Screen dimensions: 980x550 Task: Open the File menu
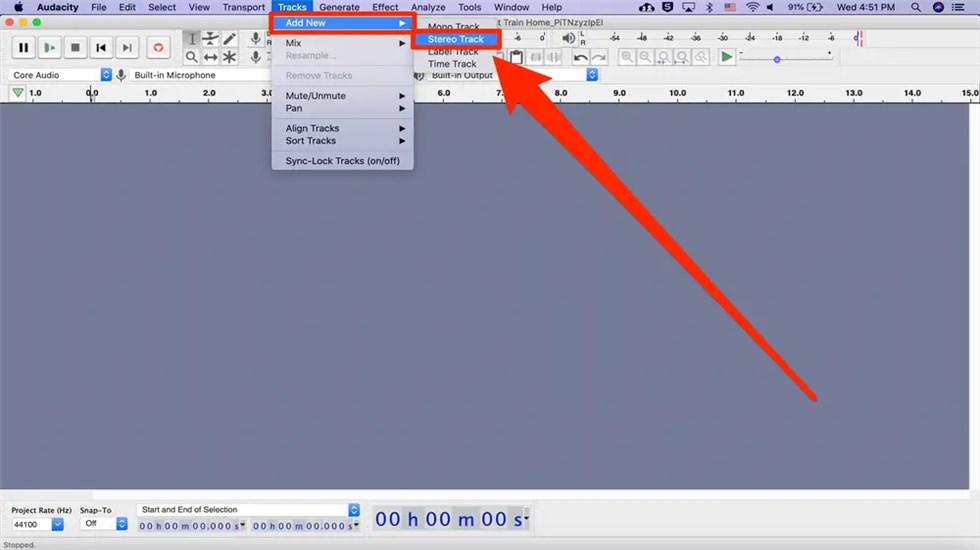click(98, 8)
